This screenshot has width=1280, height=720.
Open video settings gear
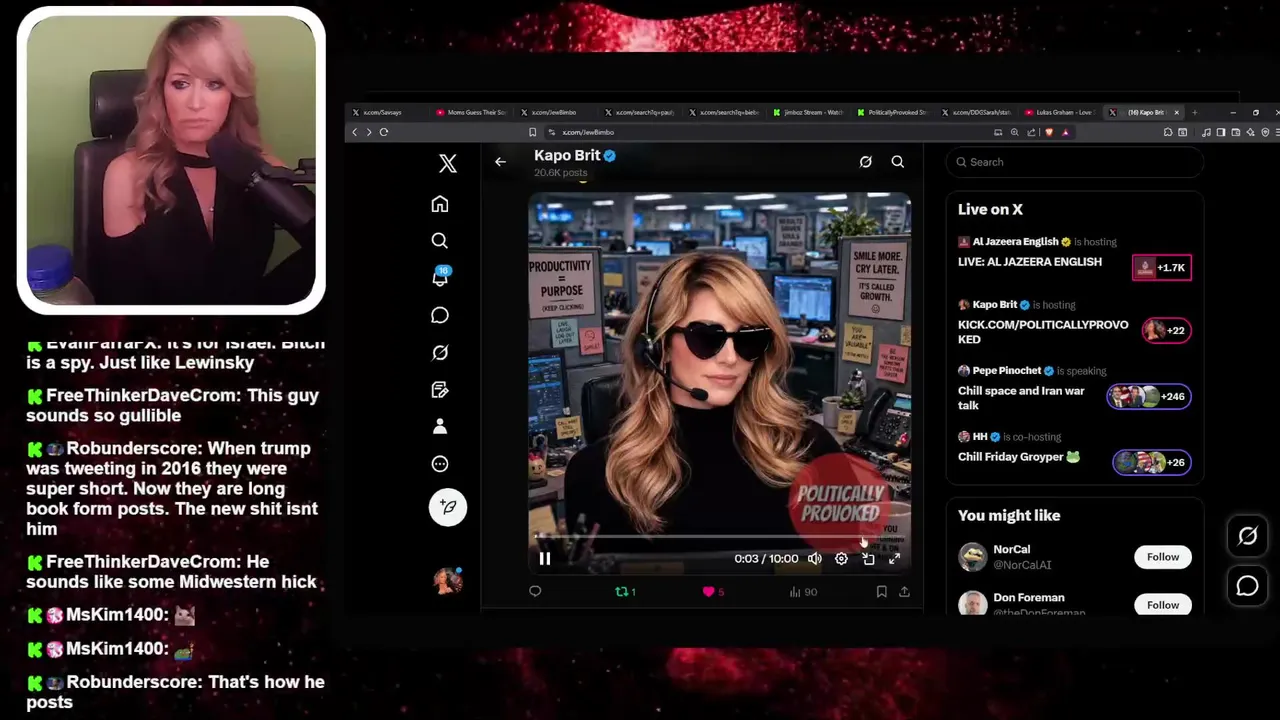coord(841,559)
